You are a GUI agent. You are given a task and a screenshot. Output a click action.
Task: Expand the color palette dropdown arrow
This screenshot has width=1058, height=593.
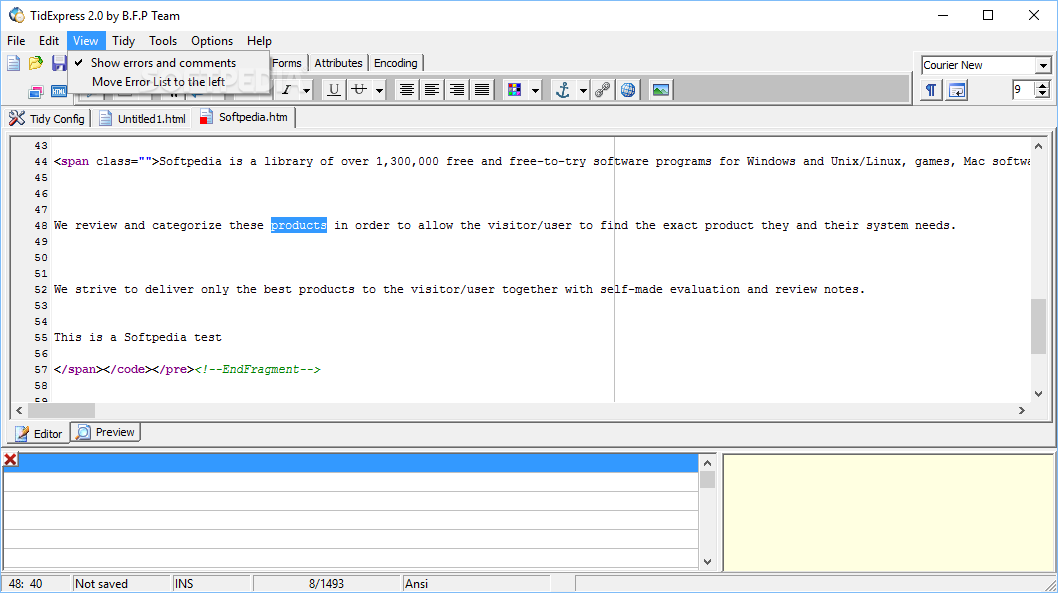point(535,90)
